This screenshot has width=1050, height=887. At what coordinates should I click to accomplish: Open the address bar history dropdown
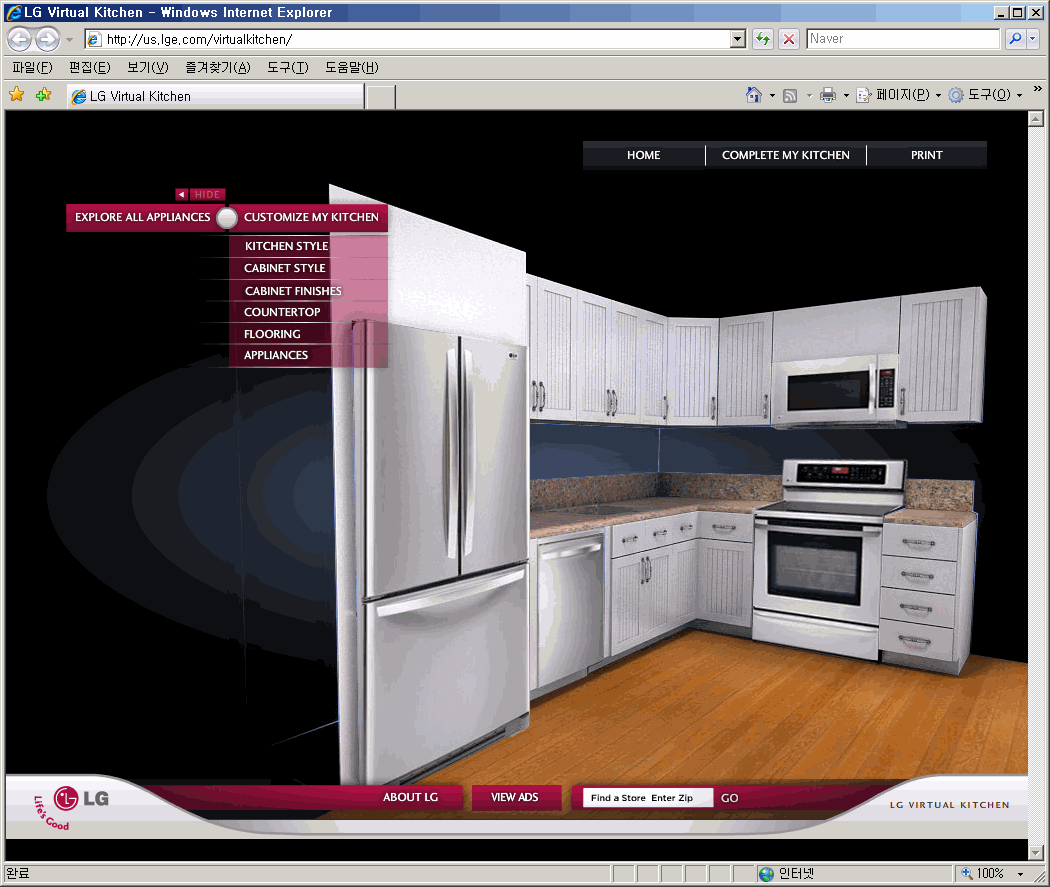(738, 39)
